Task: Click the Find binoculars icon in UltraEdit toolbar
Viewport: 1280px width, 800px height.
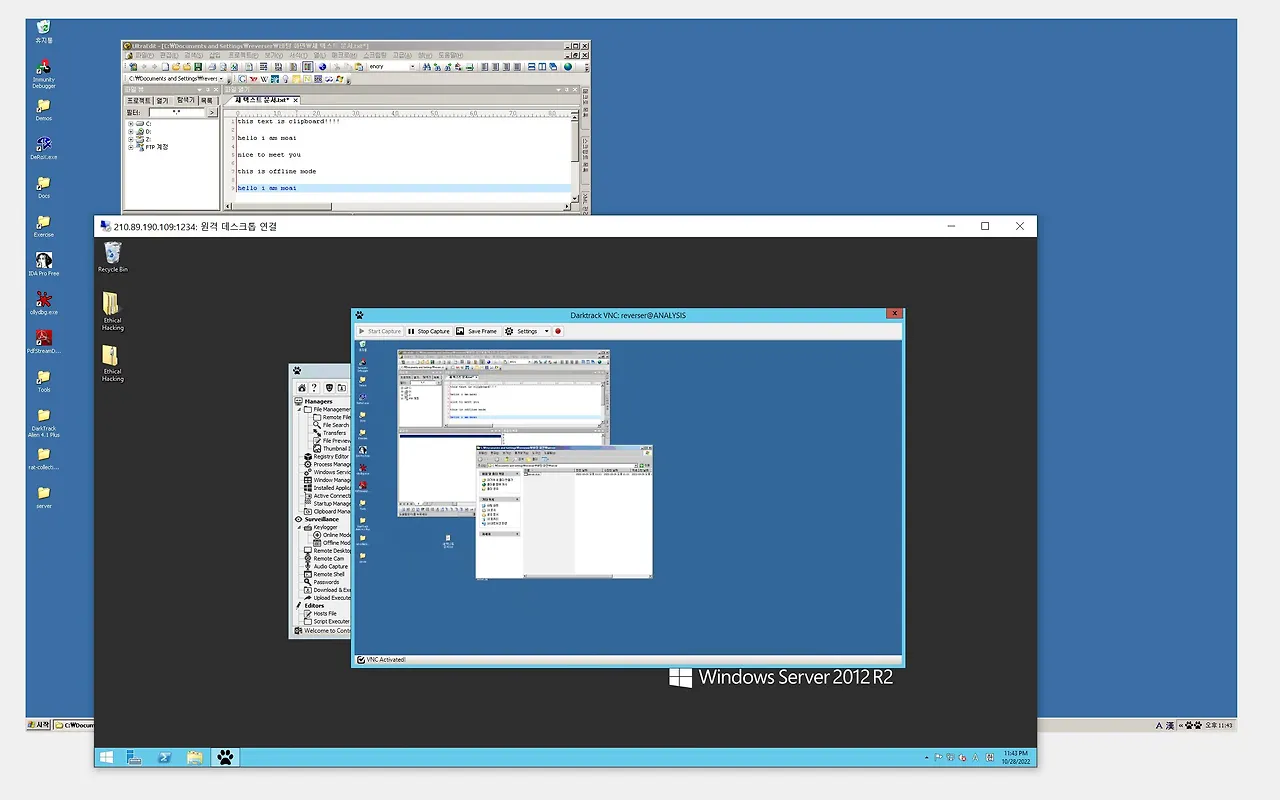Action: tap(428, 67)
